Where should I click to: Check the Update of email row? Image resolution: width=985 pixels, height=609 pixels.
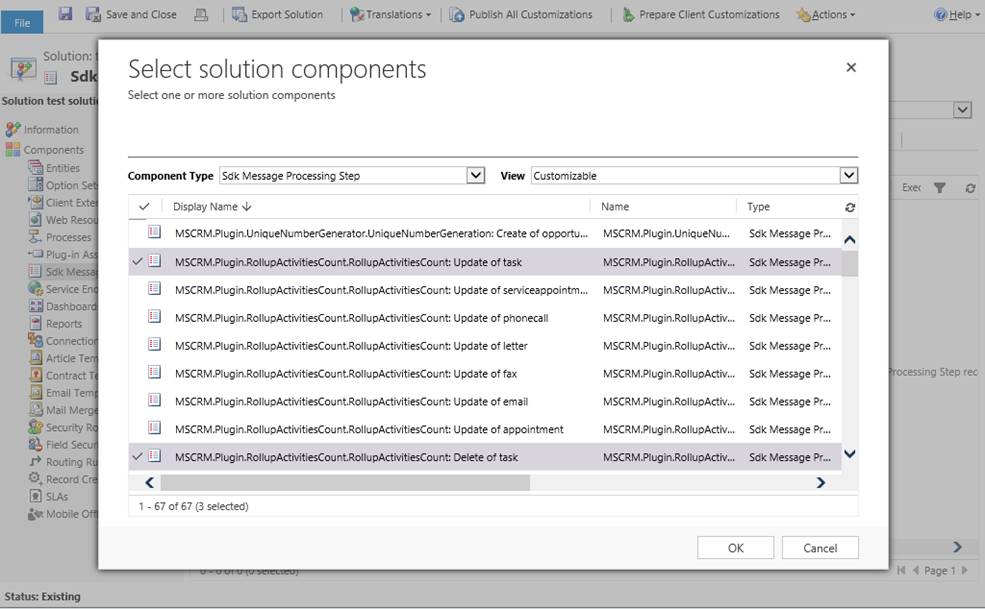pyautogui.click(x=138, y=401)
